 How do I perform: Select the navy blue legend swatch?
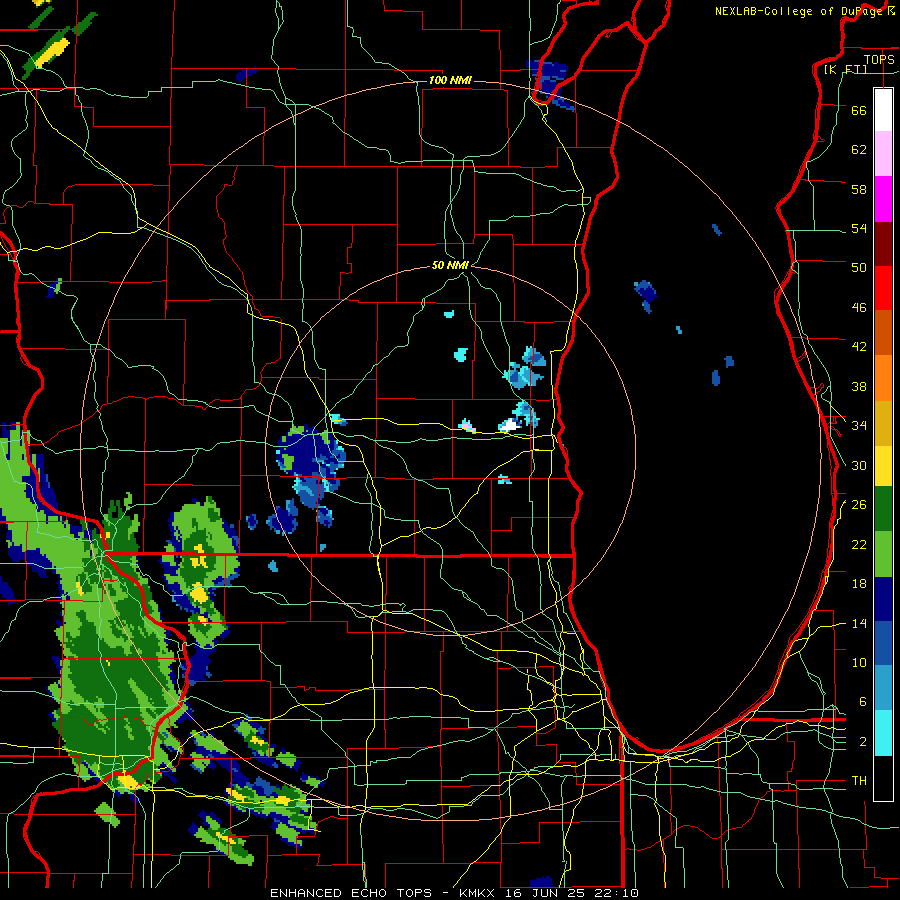tap(883, 599)
